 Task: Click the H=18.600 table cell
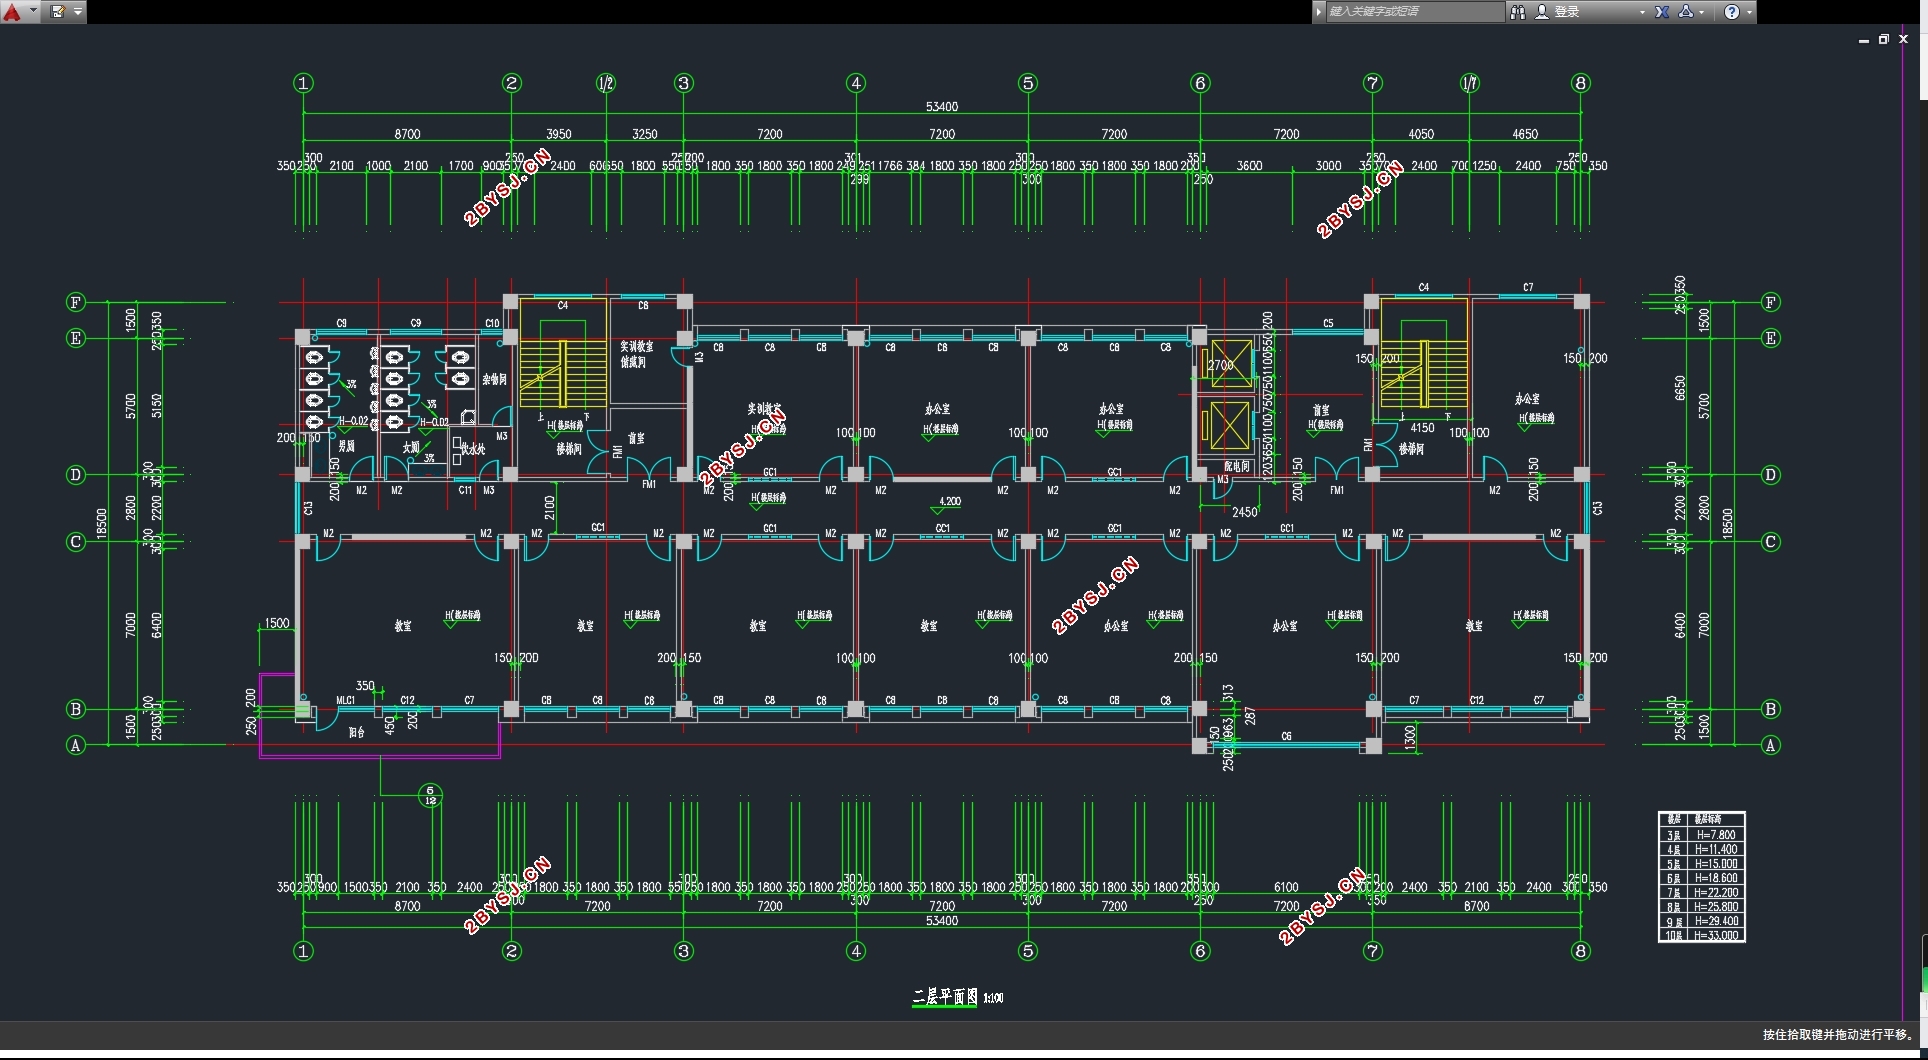[x=1716, y=878]
